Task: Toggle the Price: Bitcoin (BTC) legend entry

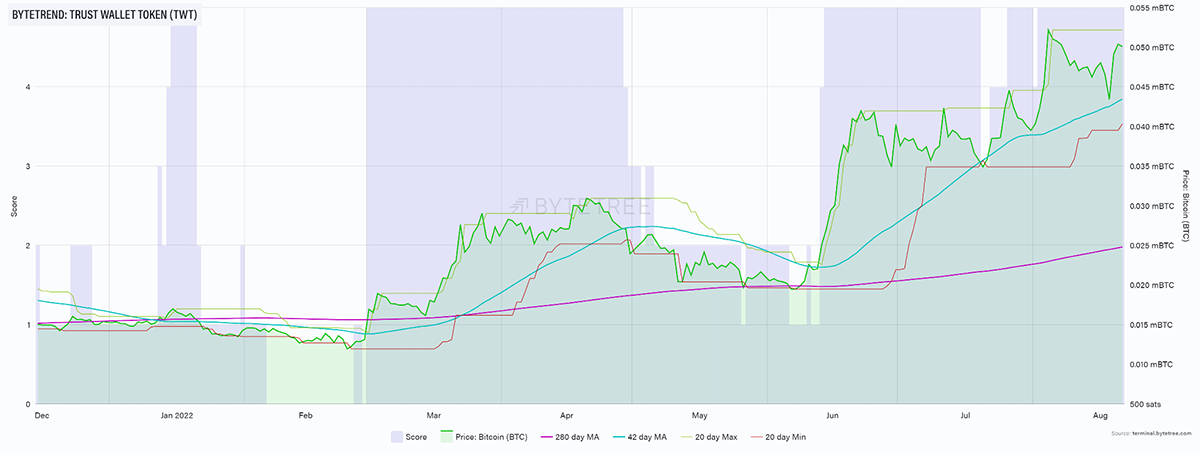Action: point(484,437)
